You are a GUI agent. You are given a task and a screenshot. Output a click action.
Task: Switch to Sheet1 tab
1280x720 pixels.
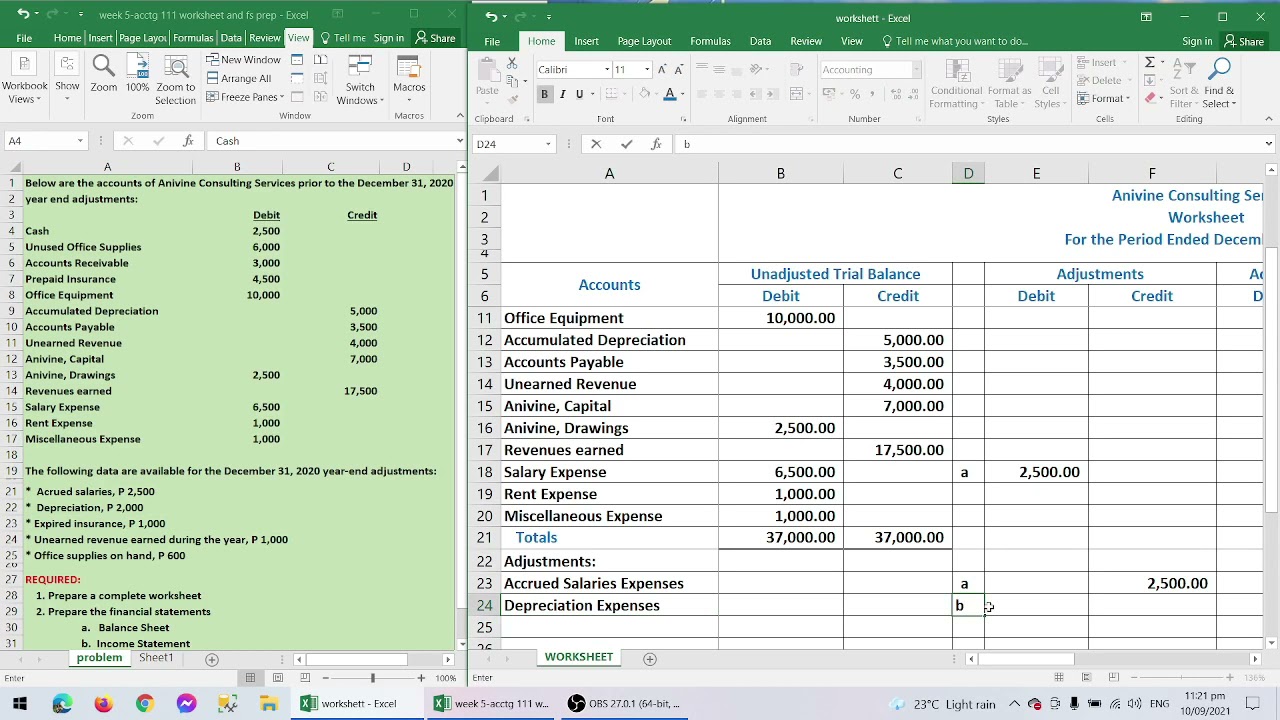[156, 658]
